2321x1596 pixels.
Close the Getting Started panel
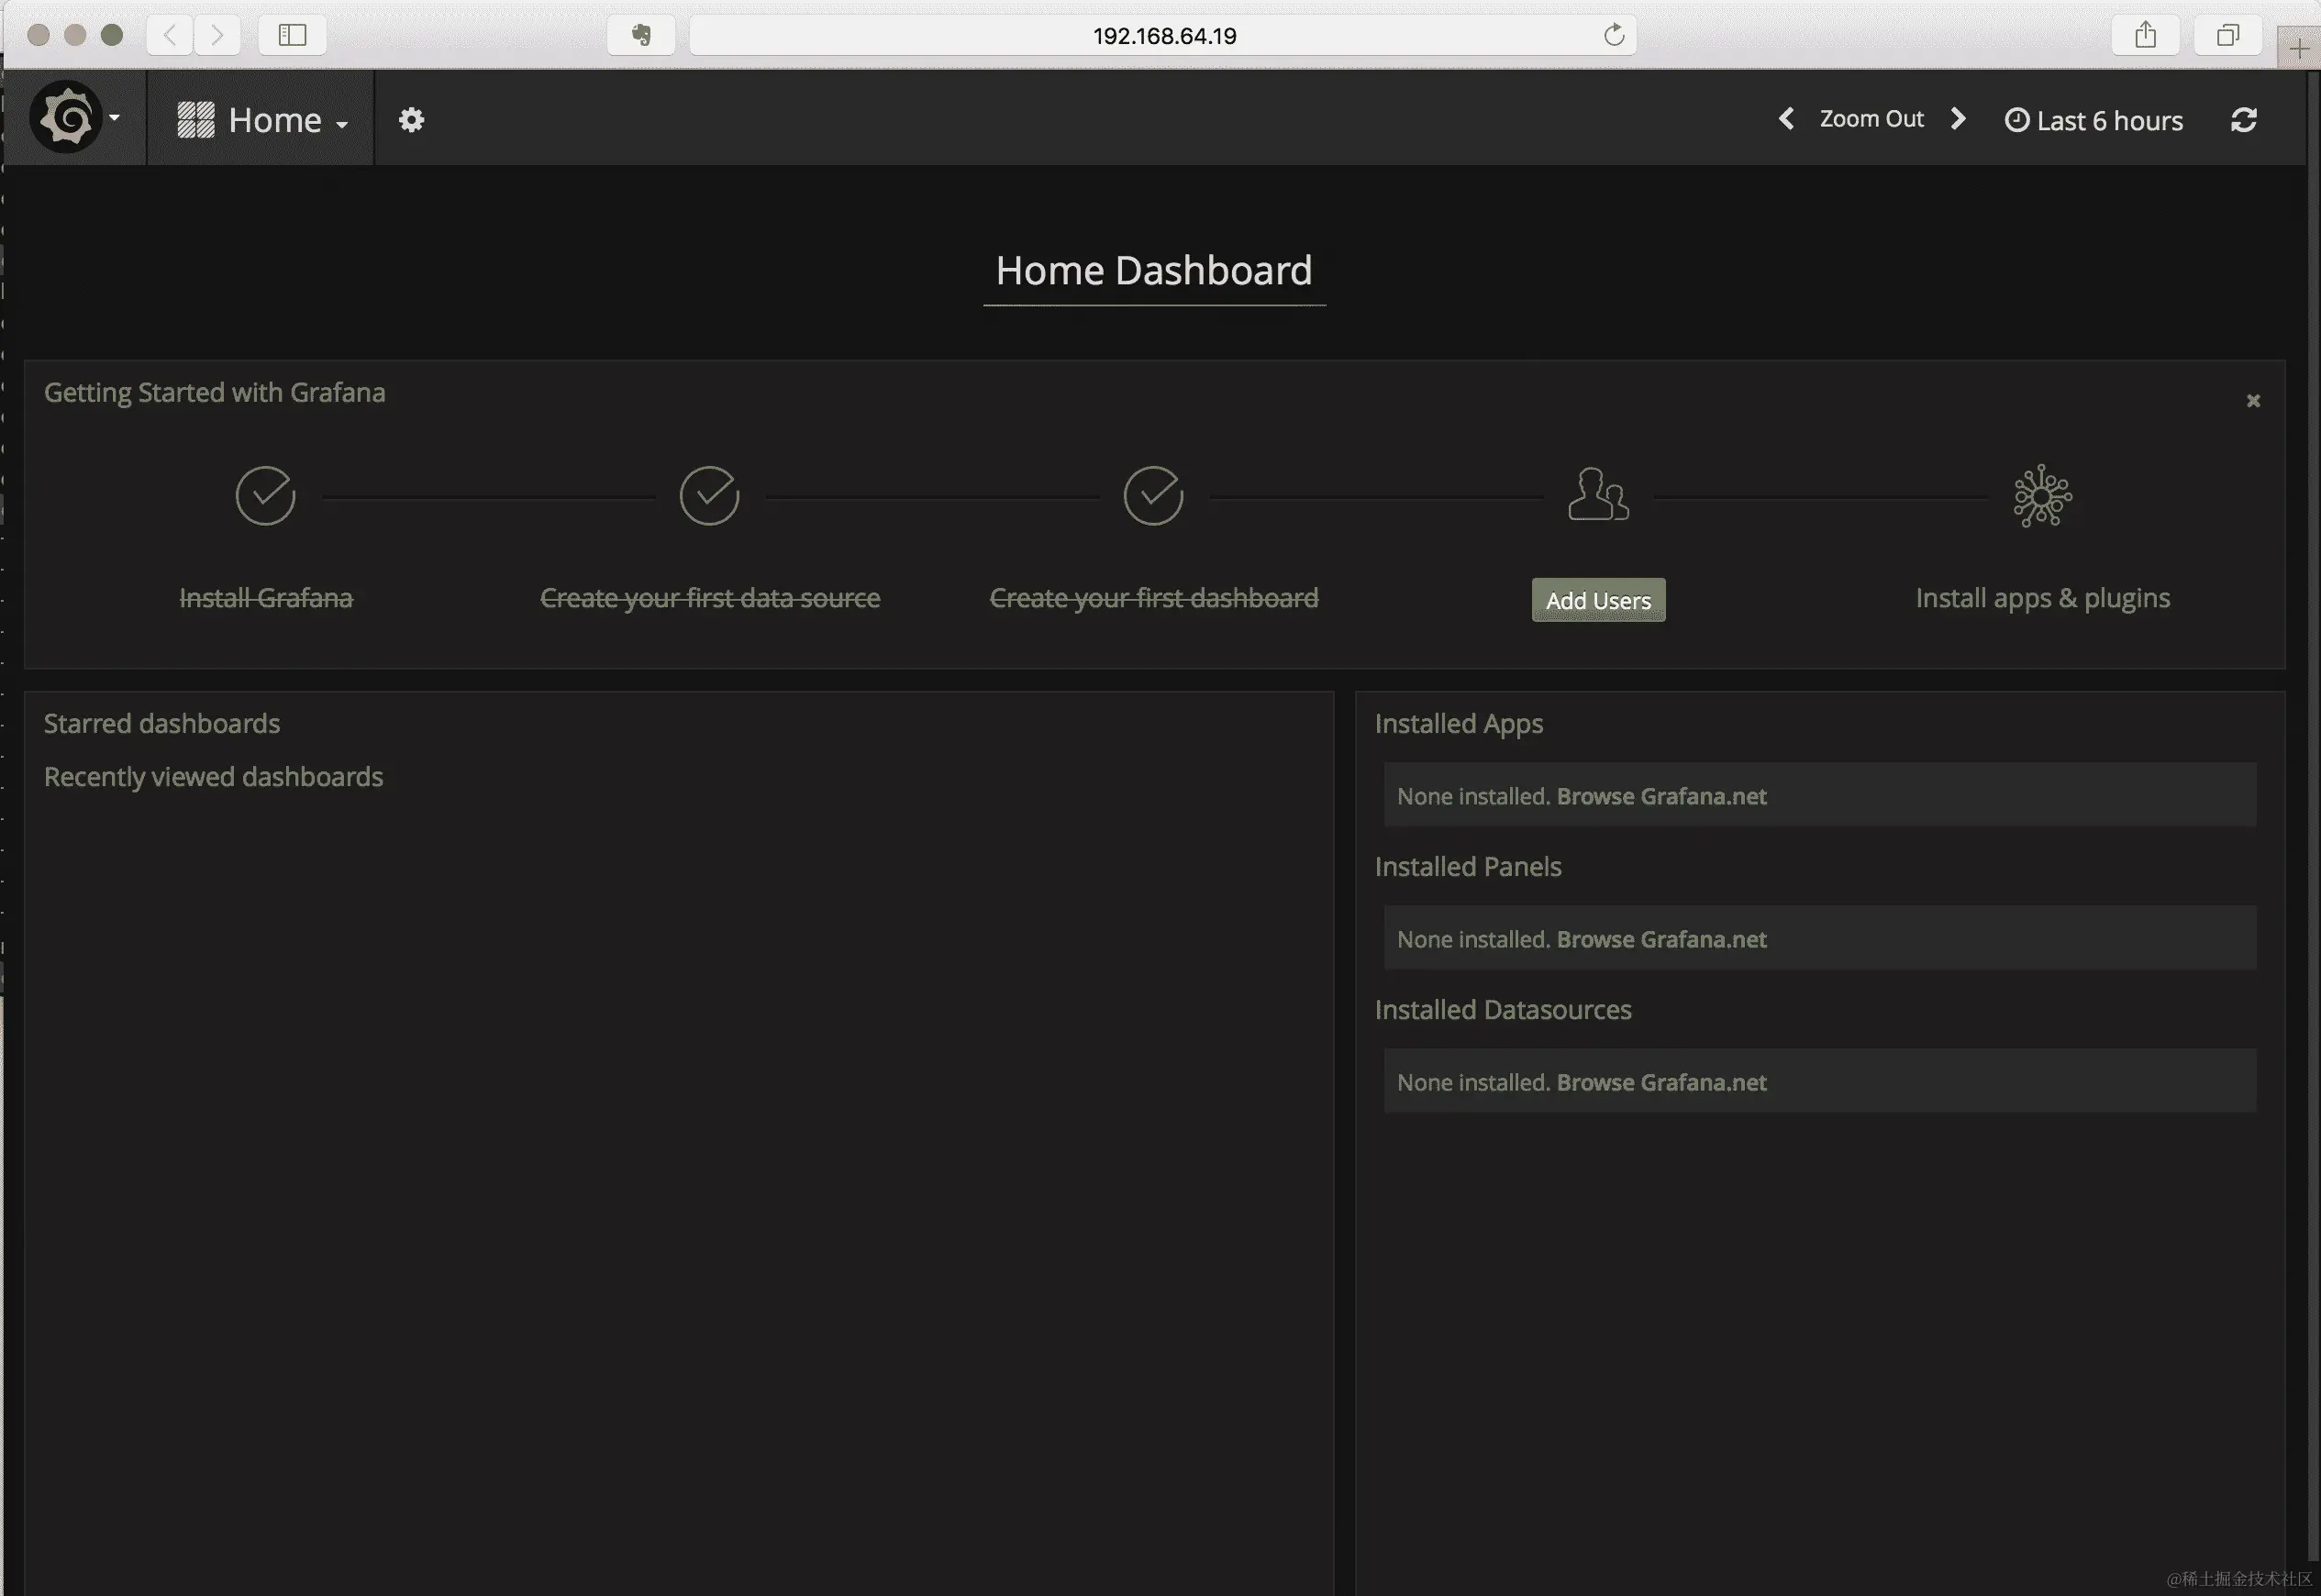coord(2253,401)
